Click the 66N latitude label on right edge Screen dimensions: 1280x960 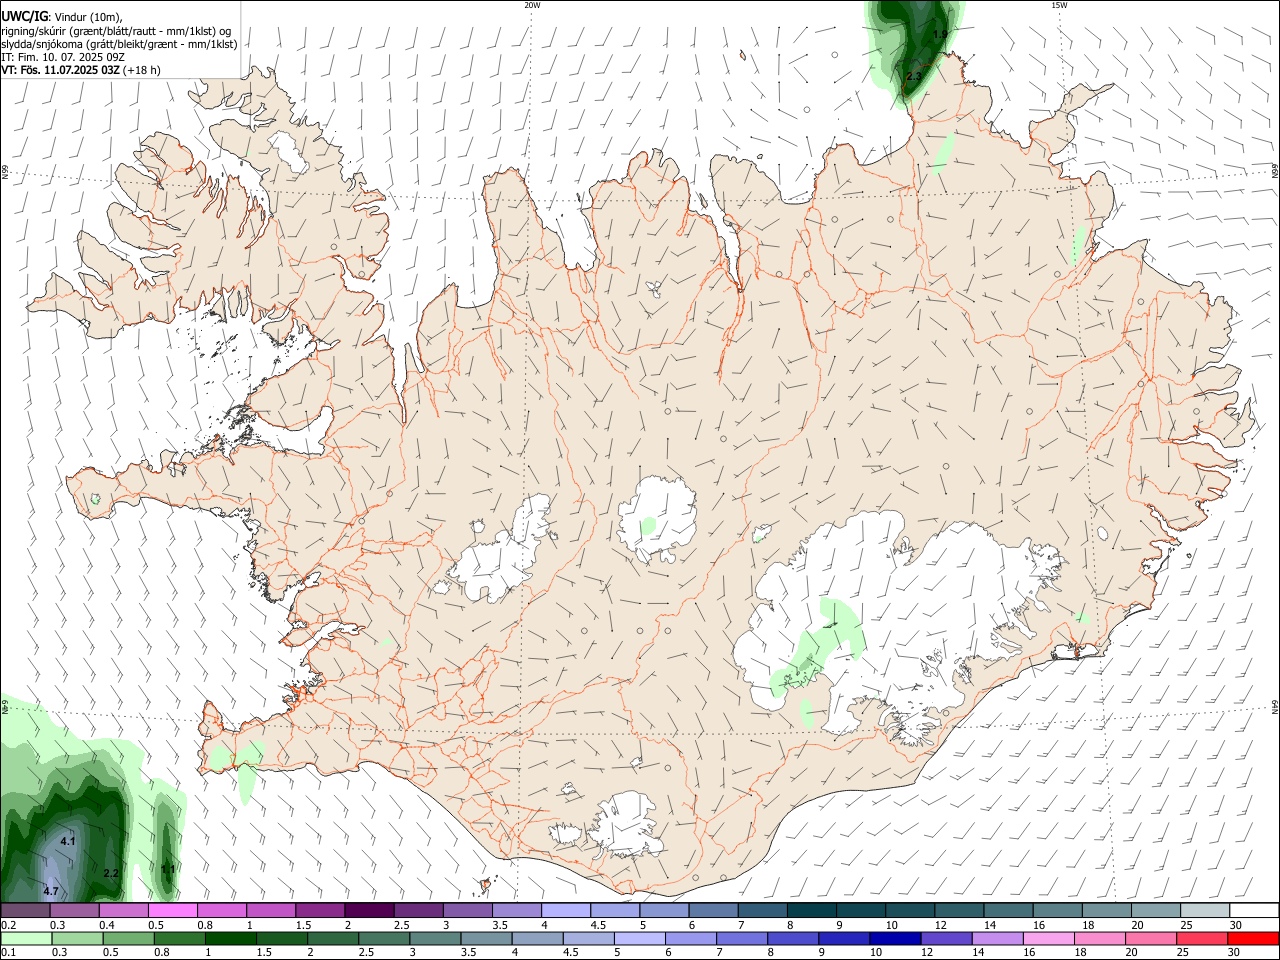[1275, 170]
